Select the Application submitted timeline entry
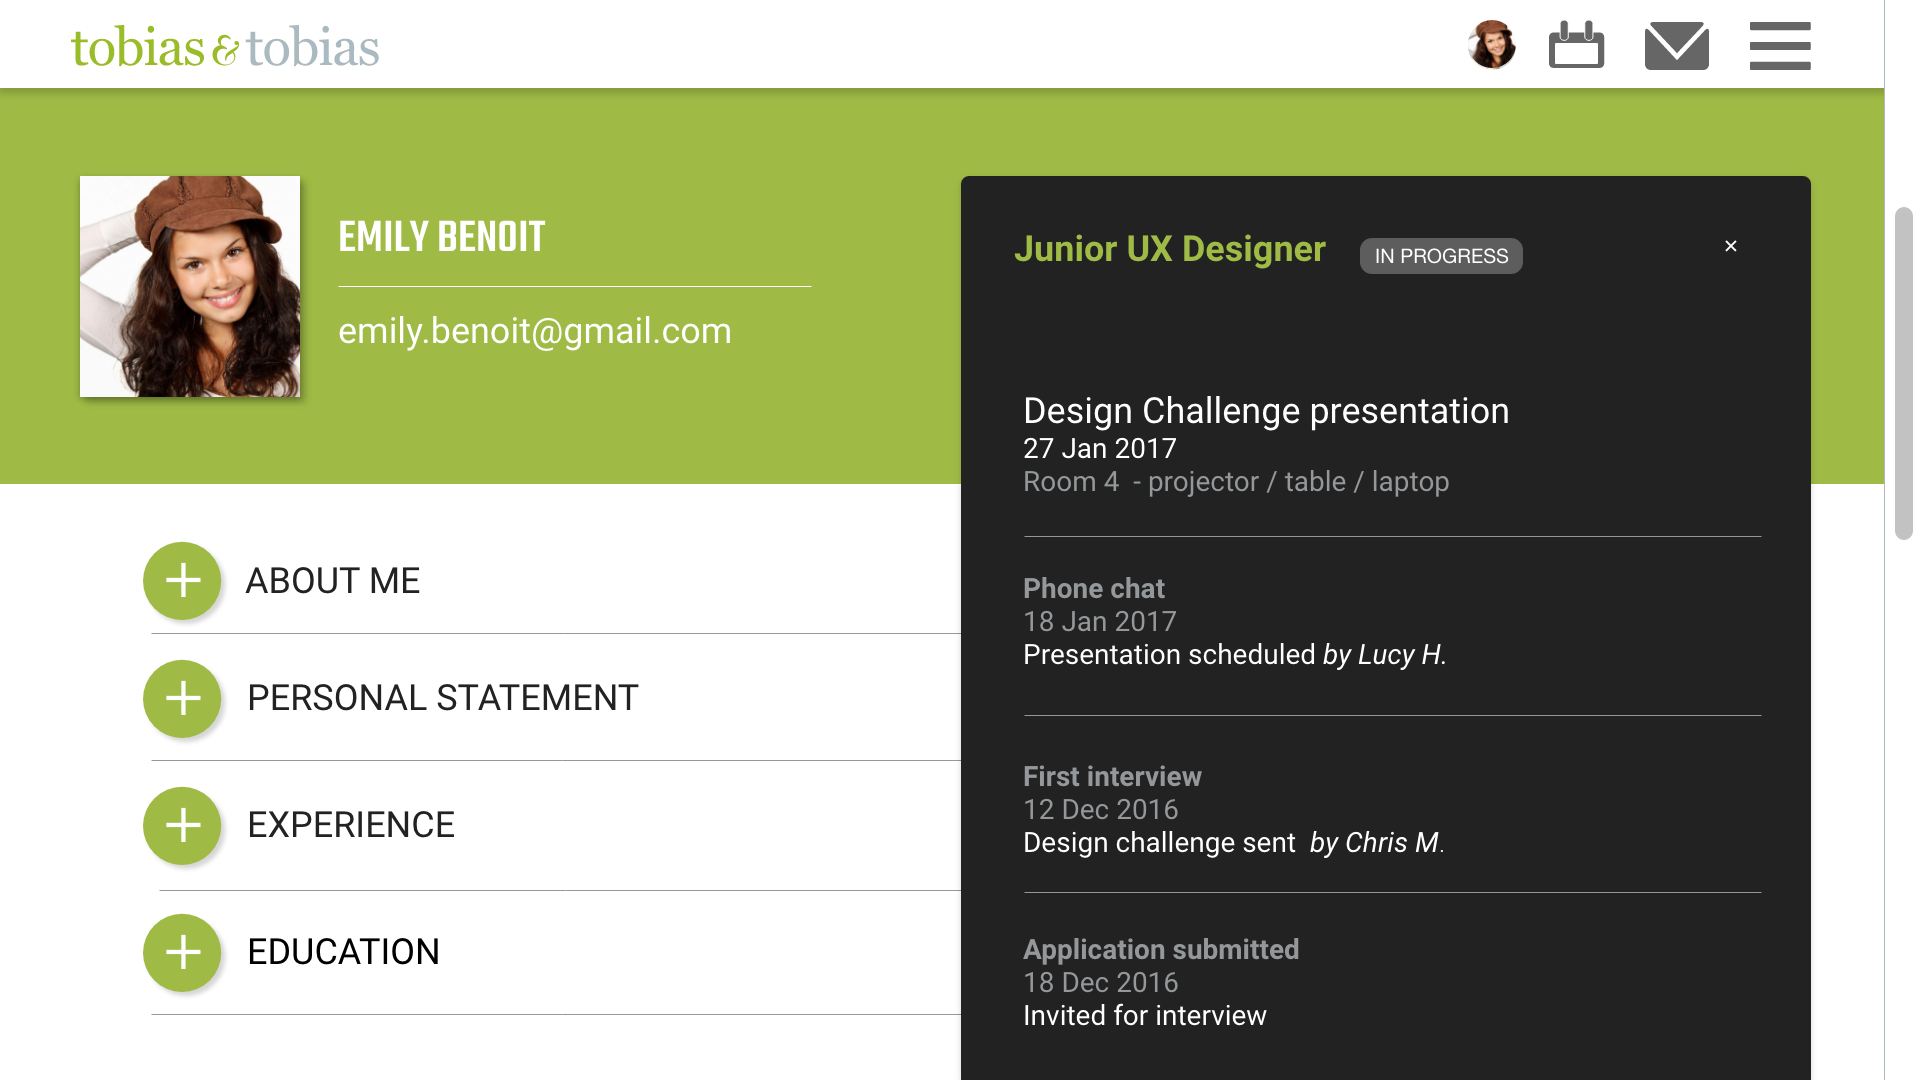The width and height of the screenshot is (1920, 1080). click(x=1160, y=950)
